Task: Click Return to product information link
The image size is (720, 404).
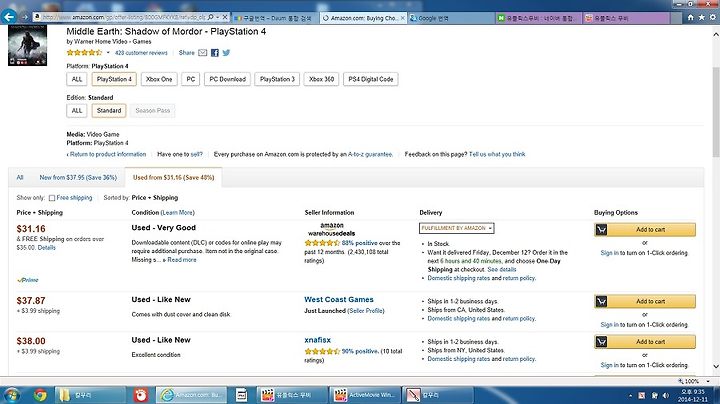Action: tap(107, 154)
